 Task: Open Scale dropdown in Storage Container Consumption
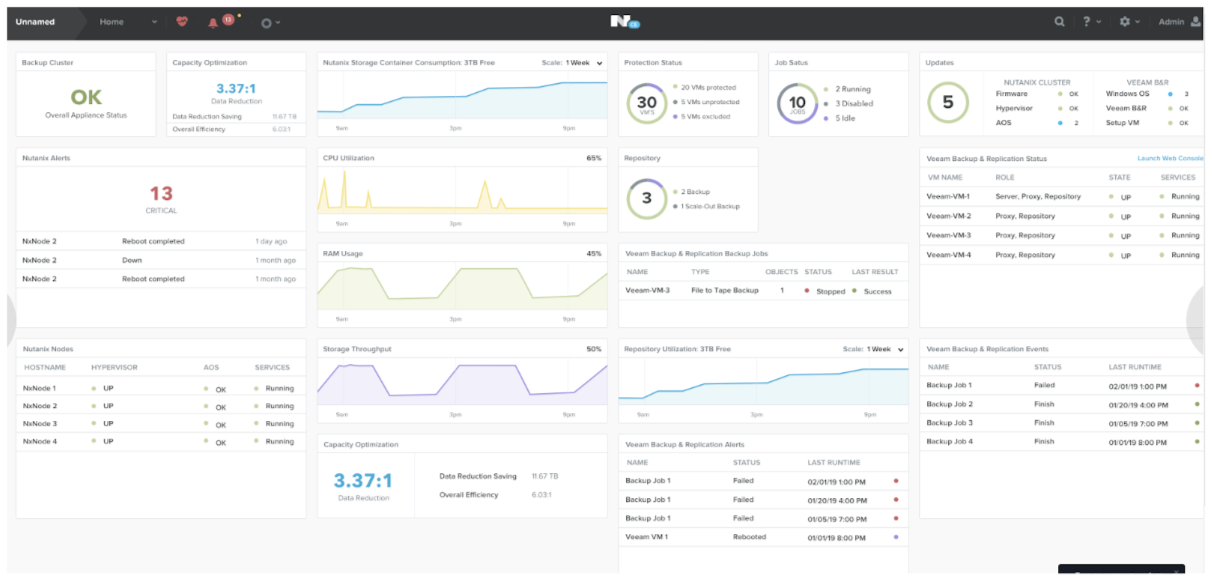pyautogui.click(x=582, y=63)
